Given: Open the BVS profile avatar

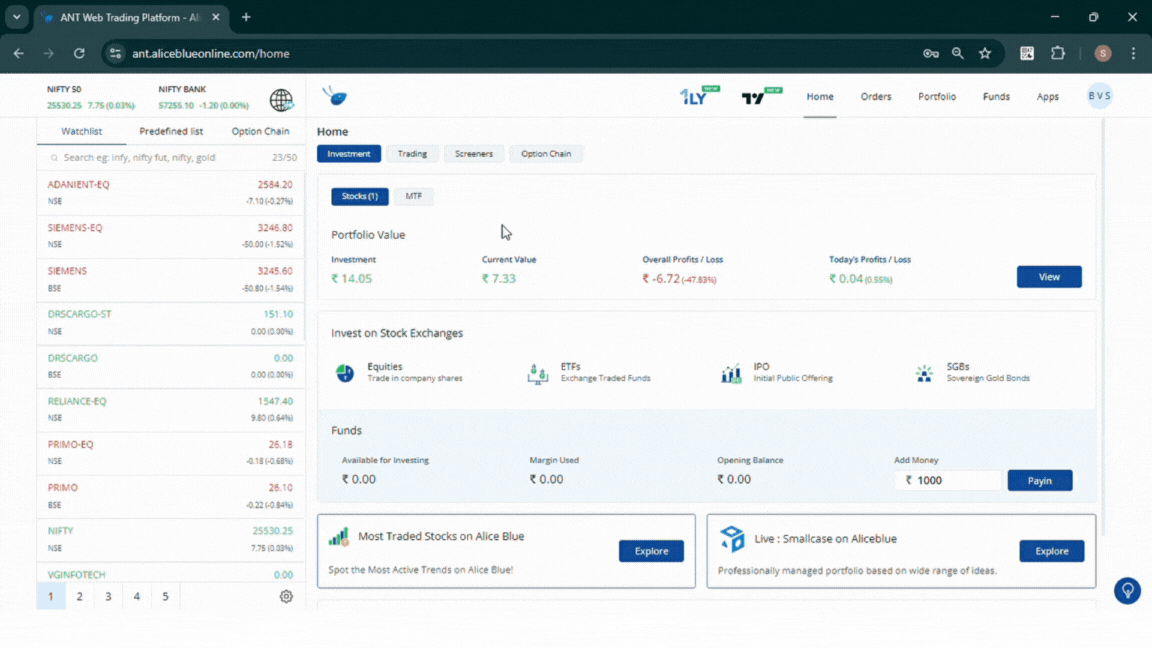Looking at the screenshot, I should click(1099, 96).
